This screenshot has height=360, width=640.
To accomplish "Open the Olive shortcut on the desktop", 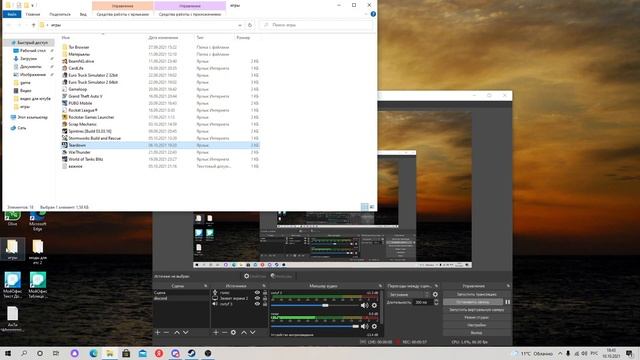I will (x=12, y=218).
